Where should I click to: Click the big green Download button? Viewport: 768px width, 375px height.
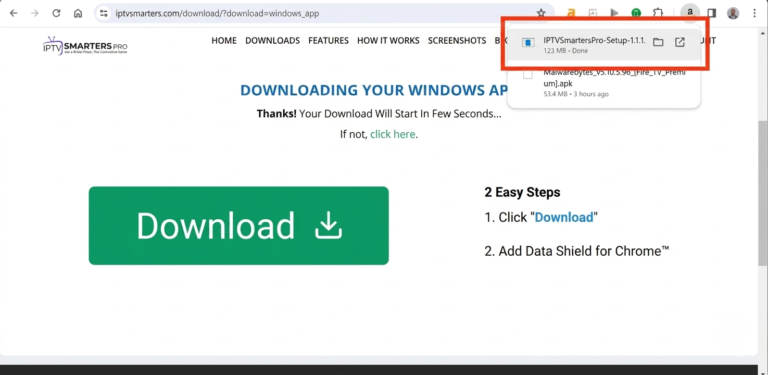point(239,226)
